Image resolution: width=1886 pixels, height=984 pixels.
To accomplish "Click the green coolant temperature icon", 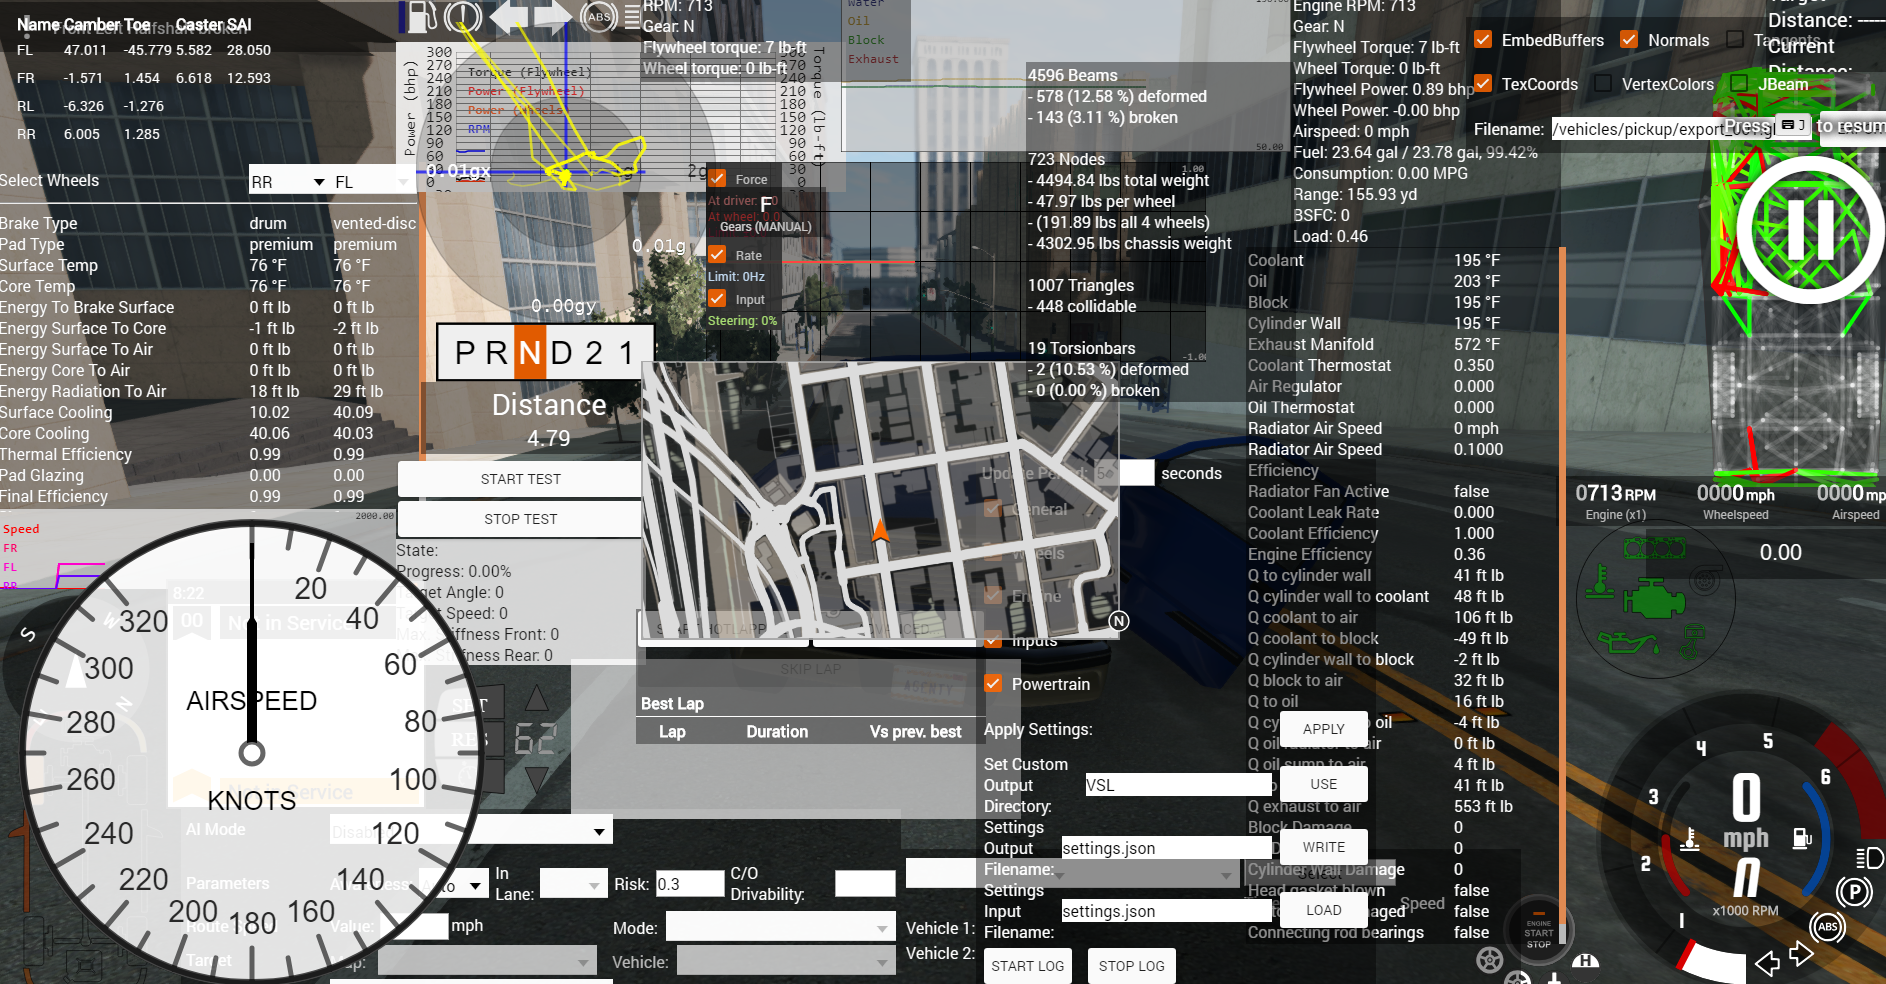I will [1600, 580].
